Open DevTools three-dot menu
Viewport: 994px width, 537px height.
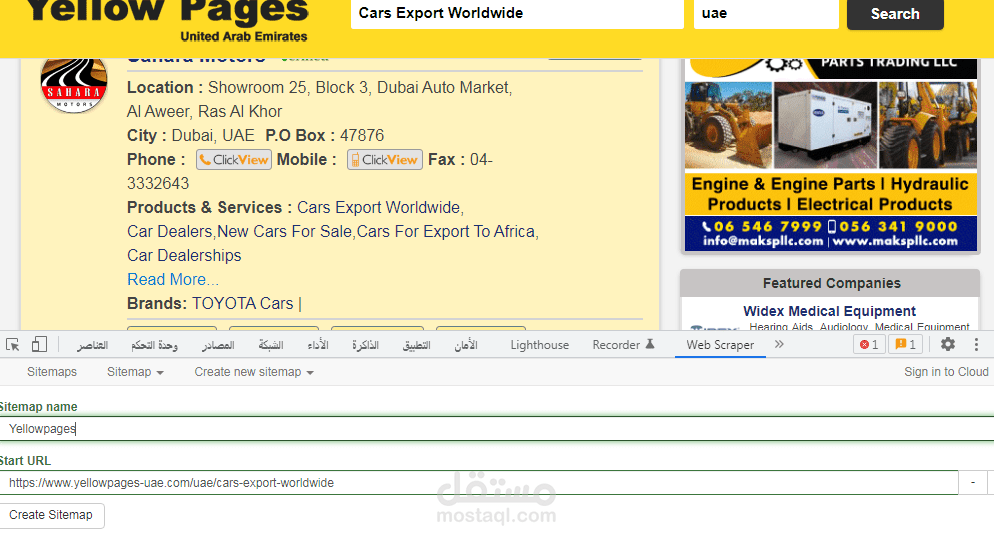click(x=976, y=344)
